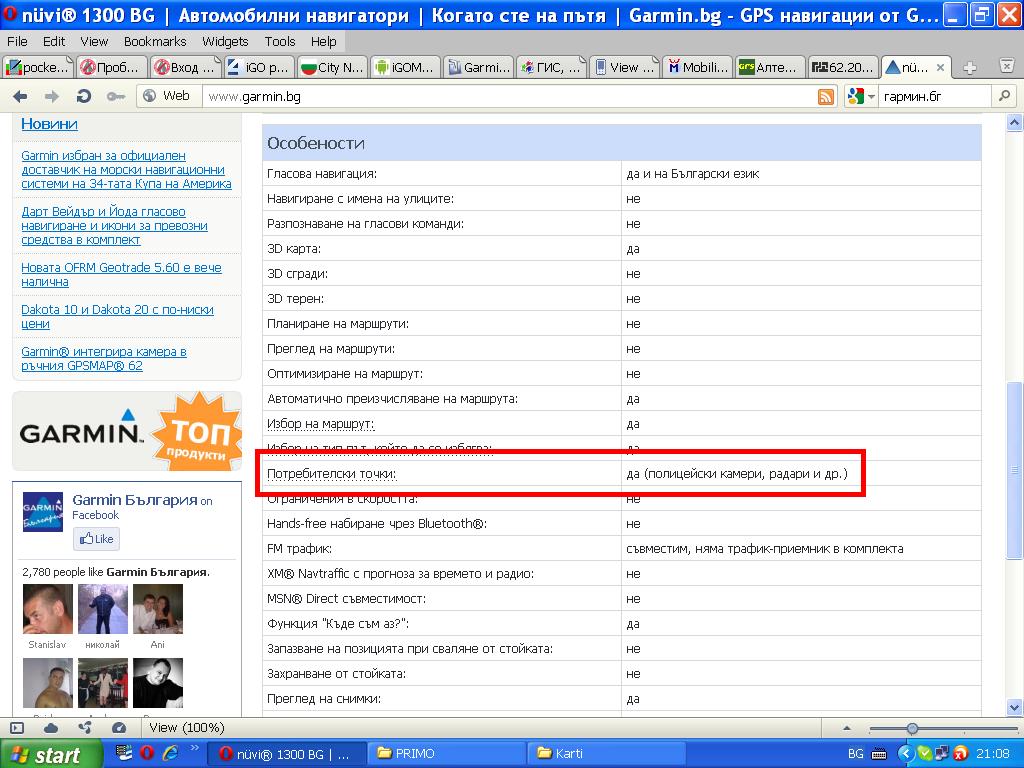Screen dimensions: 1024x768
Task: Click the Opera Link cloud icon
Action: pos(51,728)
